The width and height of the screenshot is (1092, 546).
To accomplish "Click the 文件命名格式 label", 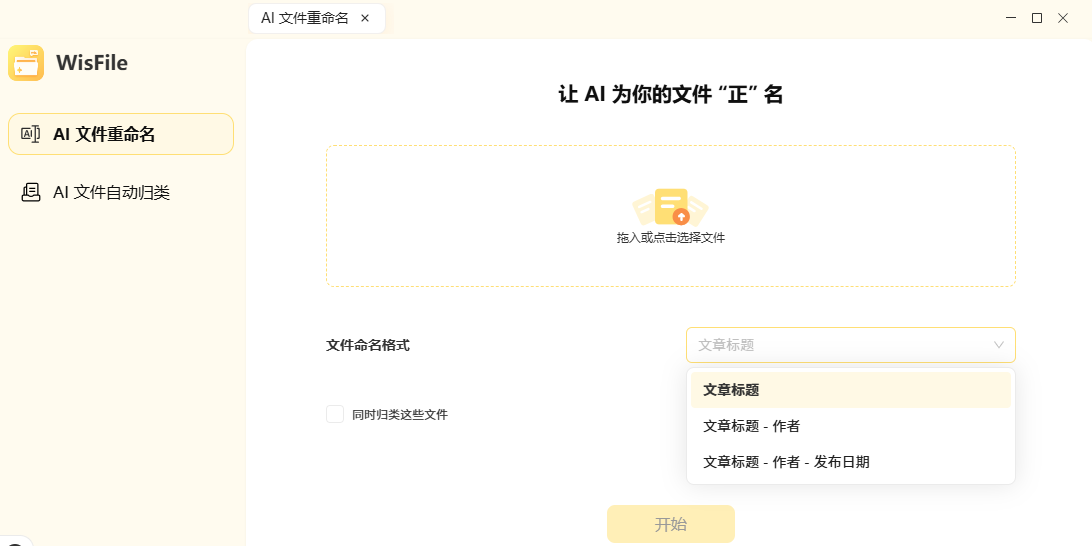I will click(368, 345).
